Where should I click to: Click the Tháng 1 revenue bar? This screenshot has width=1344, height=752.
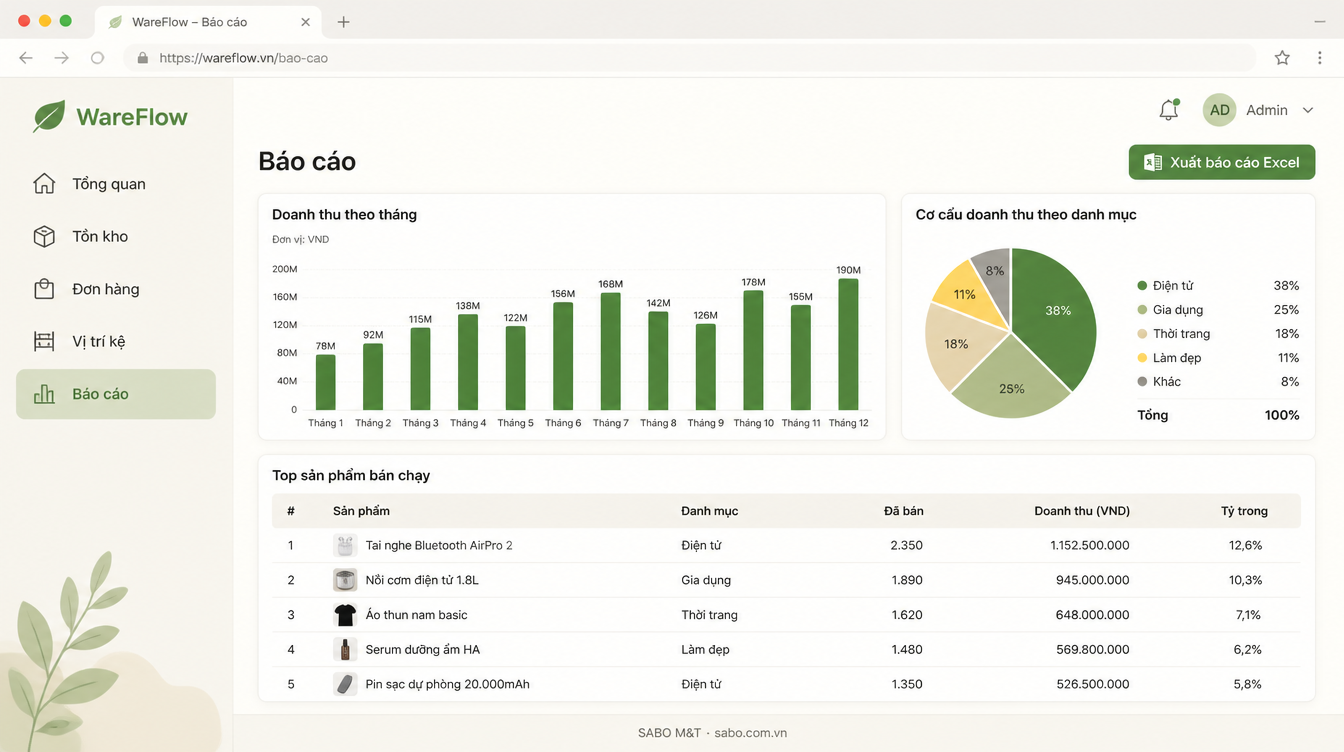[326, 382]
